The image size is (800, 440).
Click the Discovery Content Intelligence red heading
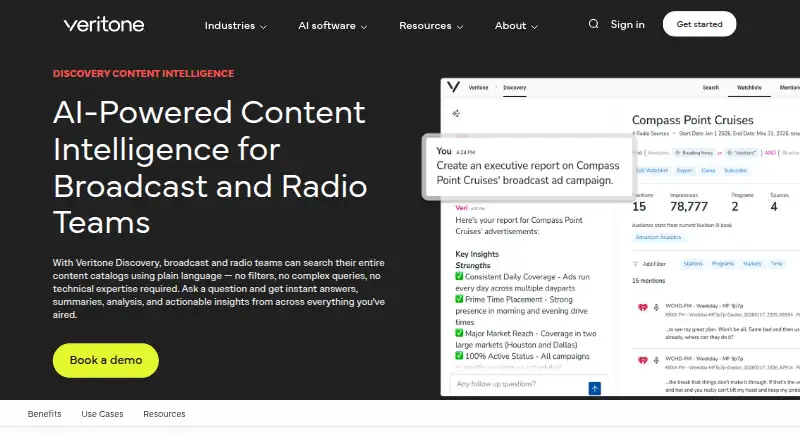pos(143,74)
